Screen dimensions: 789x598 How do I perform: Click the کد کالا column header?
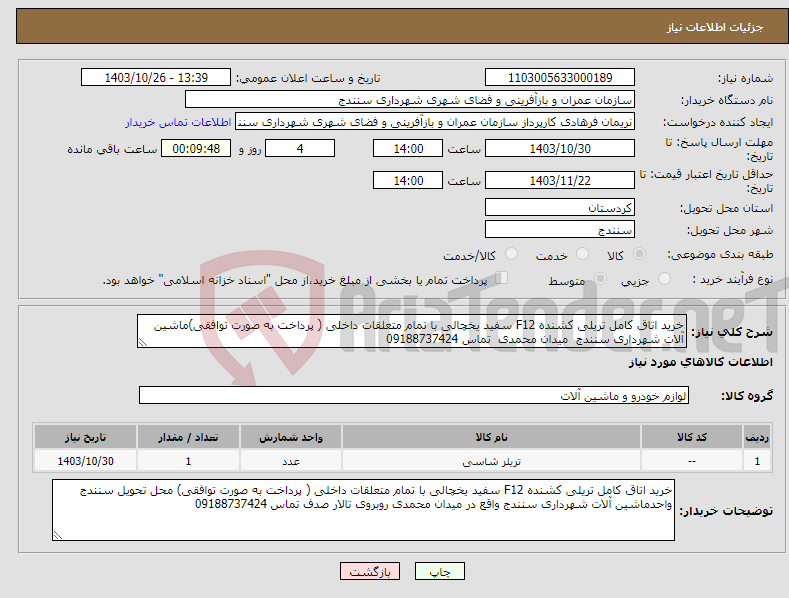(692, 437)
